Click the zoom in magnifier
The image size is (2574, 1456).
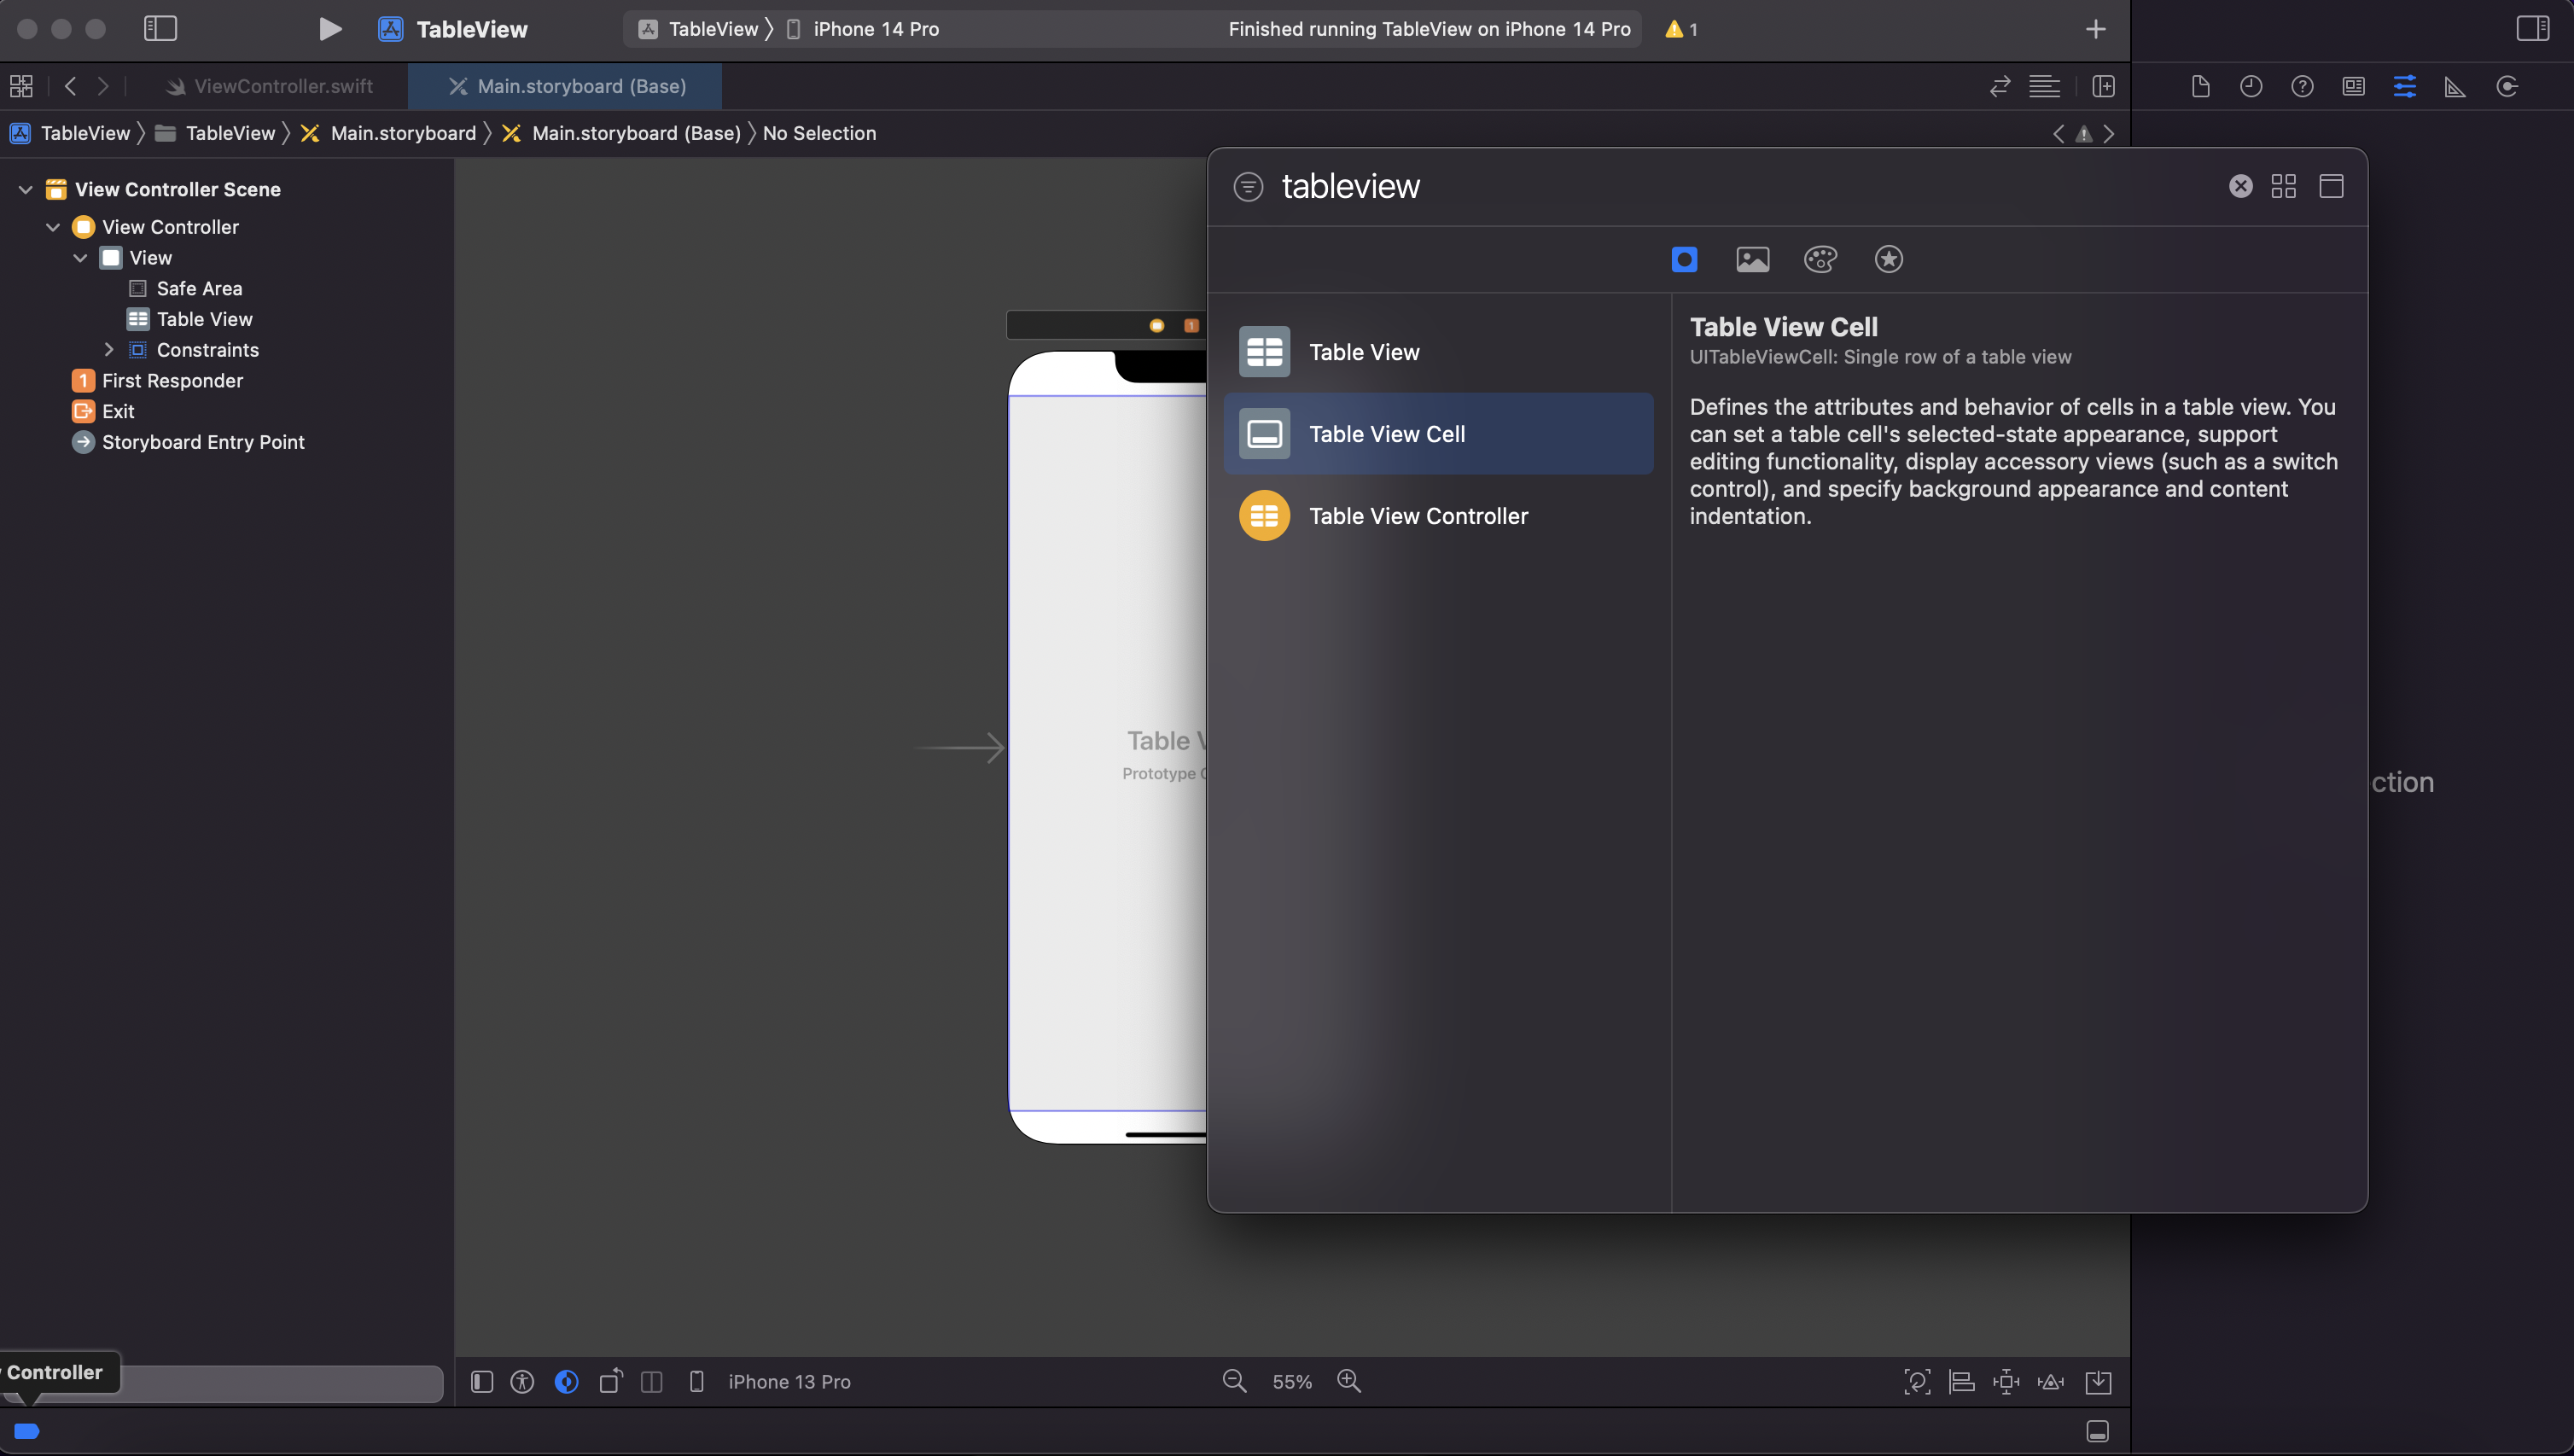click(1349, 1381)
